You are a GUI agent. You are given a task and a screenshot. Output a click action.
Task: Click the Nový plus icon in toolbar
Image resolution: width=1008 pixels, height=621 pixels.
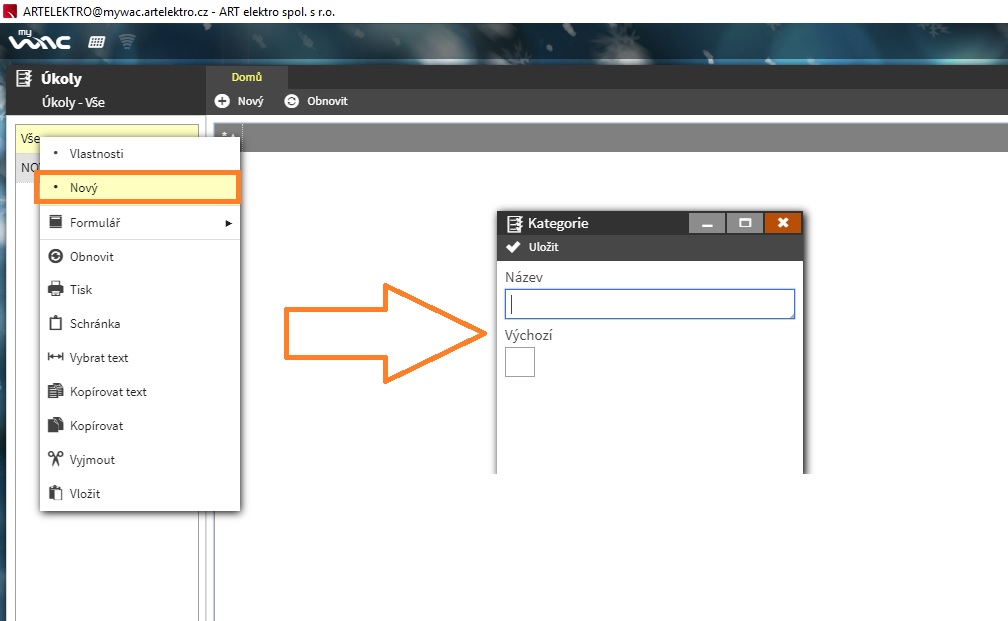223,101
